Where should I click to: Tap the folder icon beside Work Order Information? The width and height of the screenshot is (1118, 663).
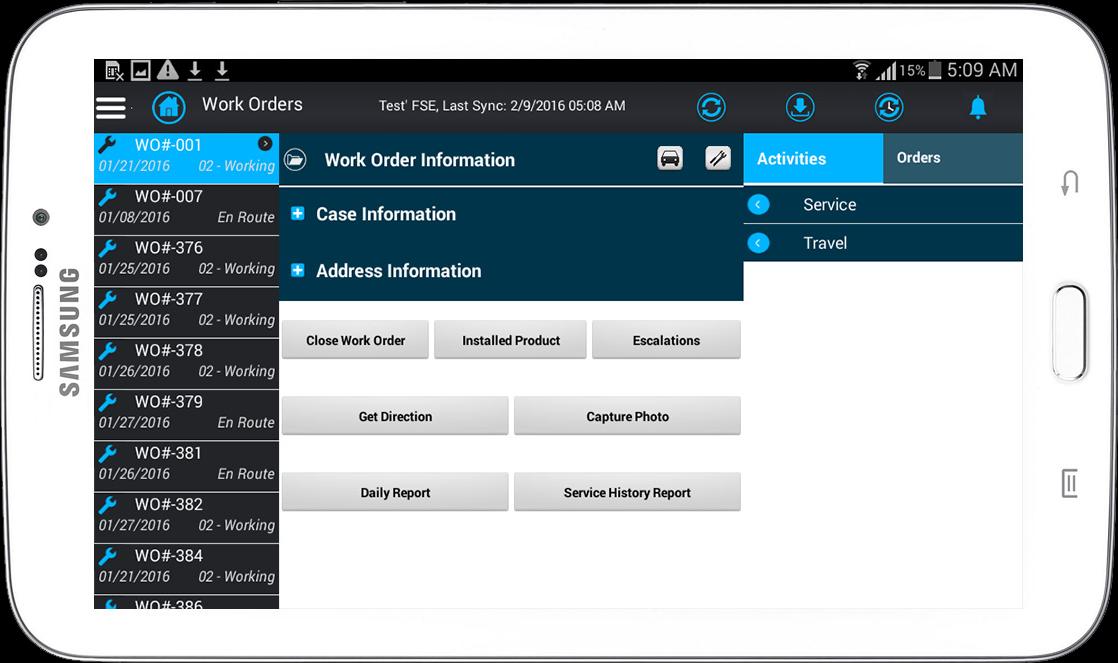click(295, 160)
